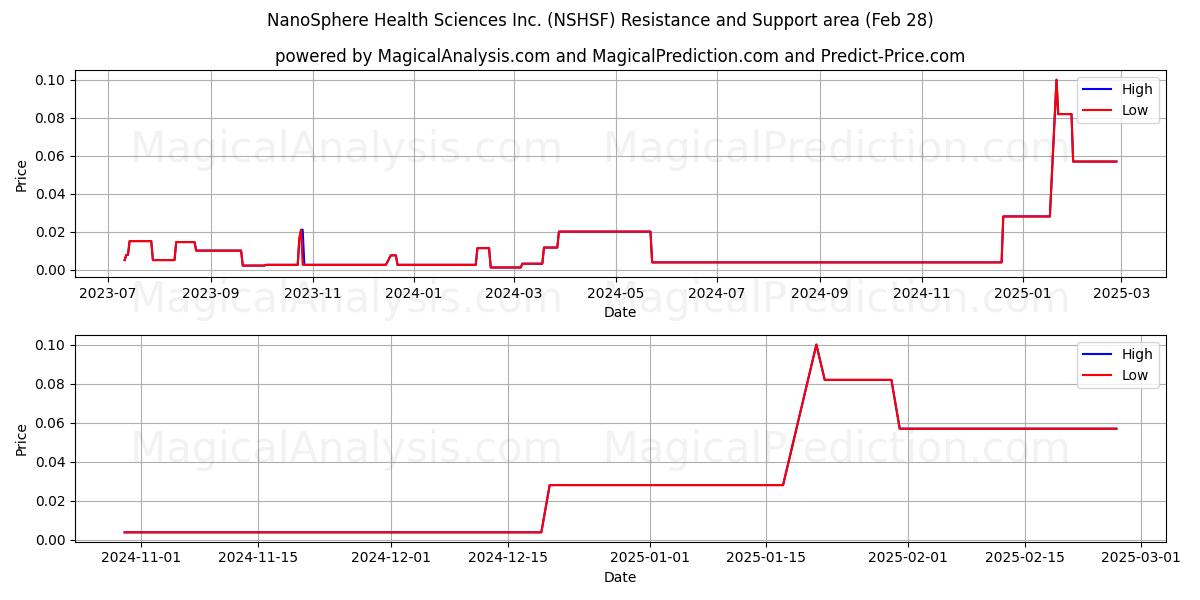Click the 2023-09 tick label
This screenshot has width=1200, height=600.
pyautogui.click(x=211, y=293)
